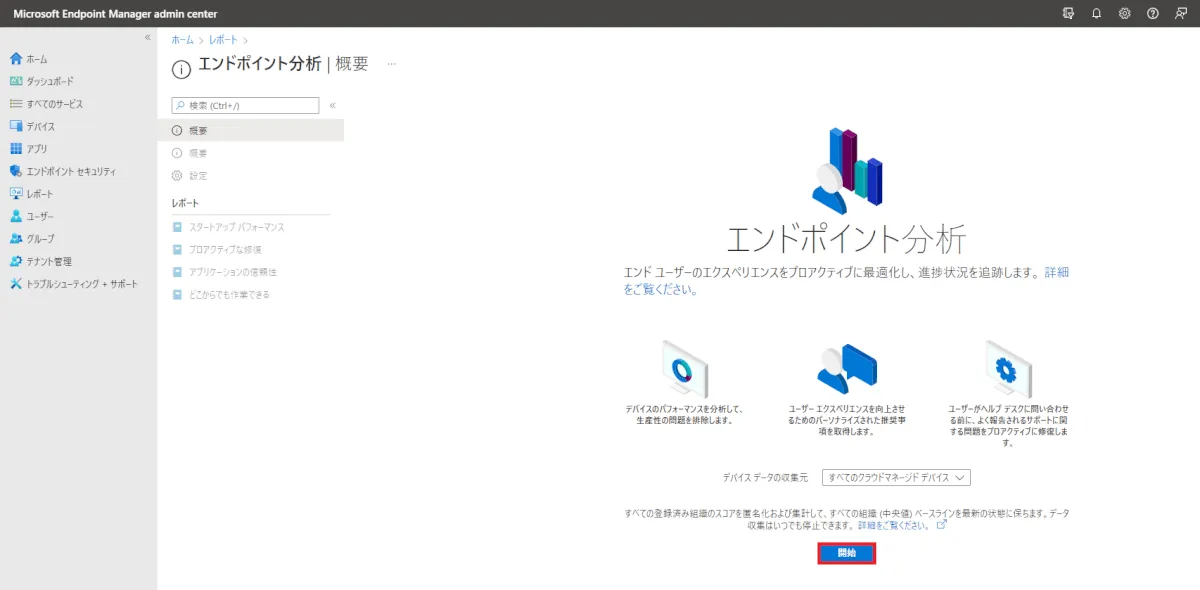Click the トラブルシューティング + サポート wrench icon

click(16, 284)
